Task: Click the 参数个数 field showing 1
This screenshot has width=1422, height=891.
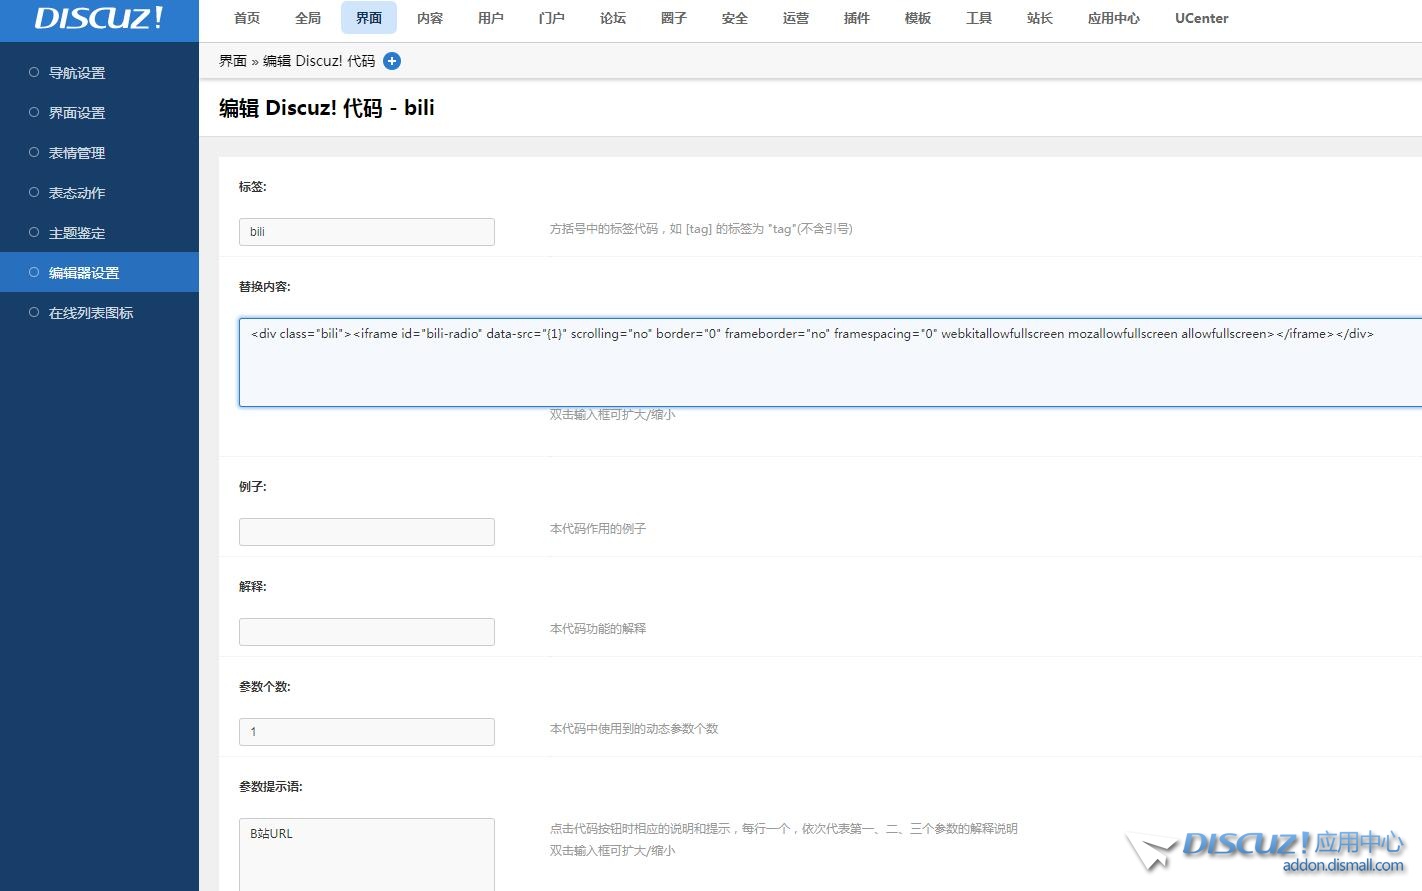Action: (x=366, y=731)
